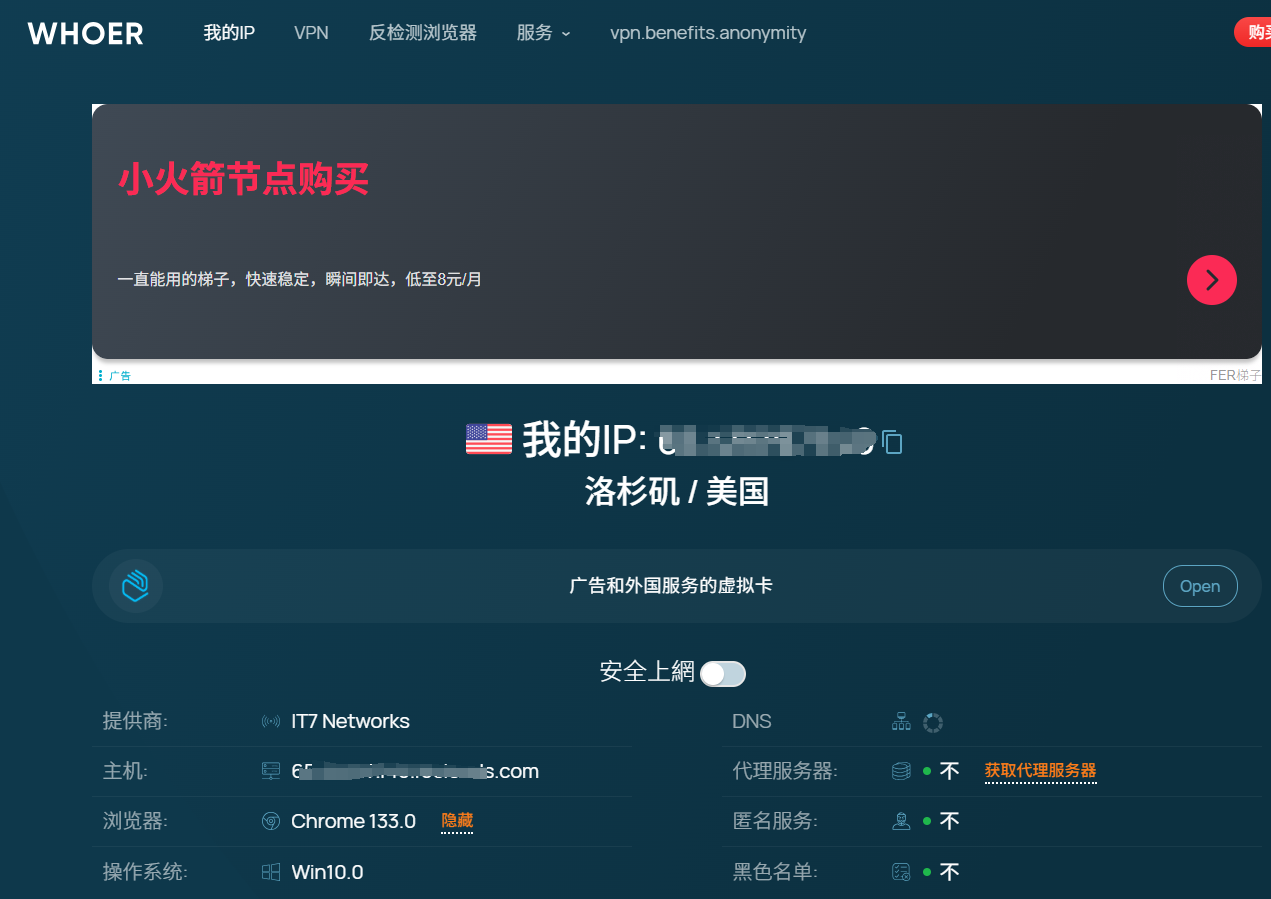Click the 匿名服务: label
1271x899 pixels.
click(x=776, y=822)
